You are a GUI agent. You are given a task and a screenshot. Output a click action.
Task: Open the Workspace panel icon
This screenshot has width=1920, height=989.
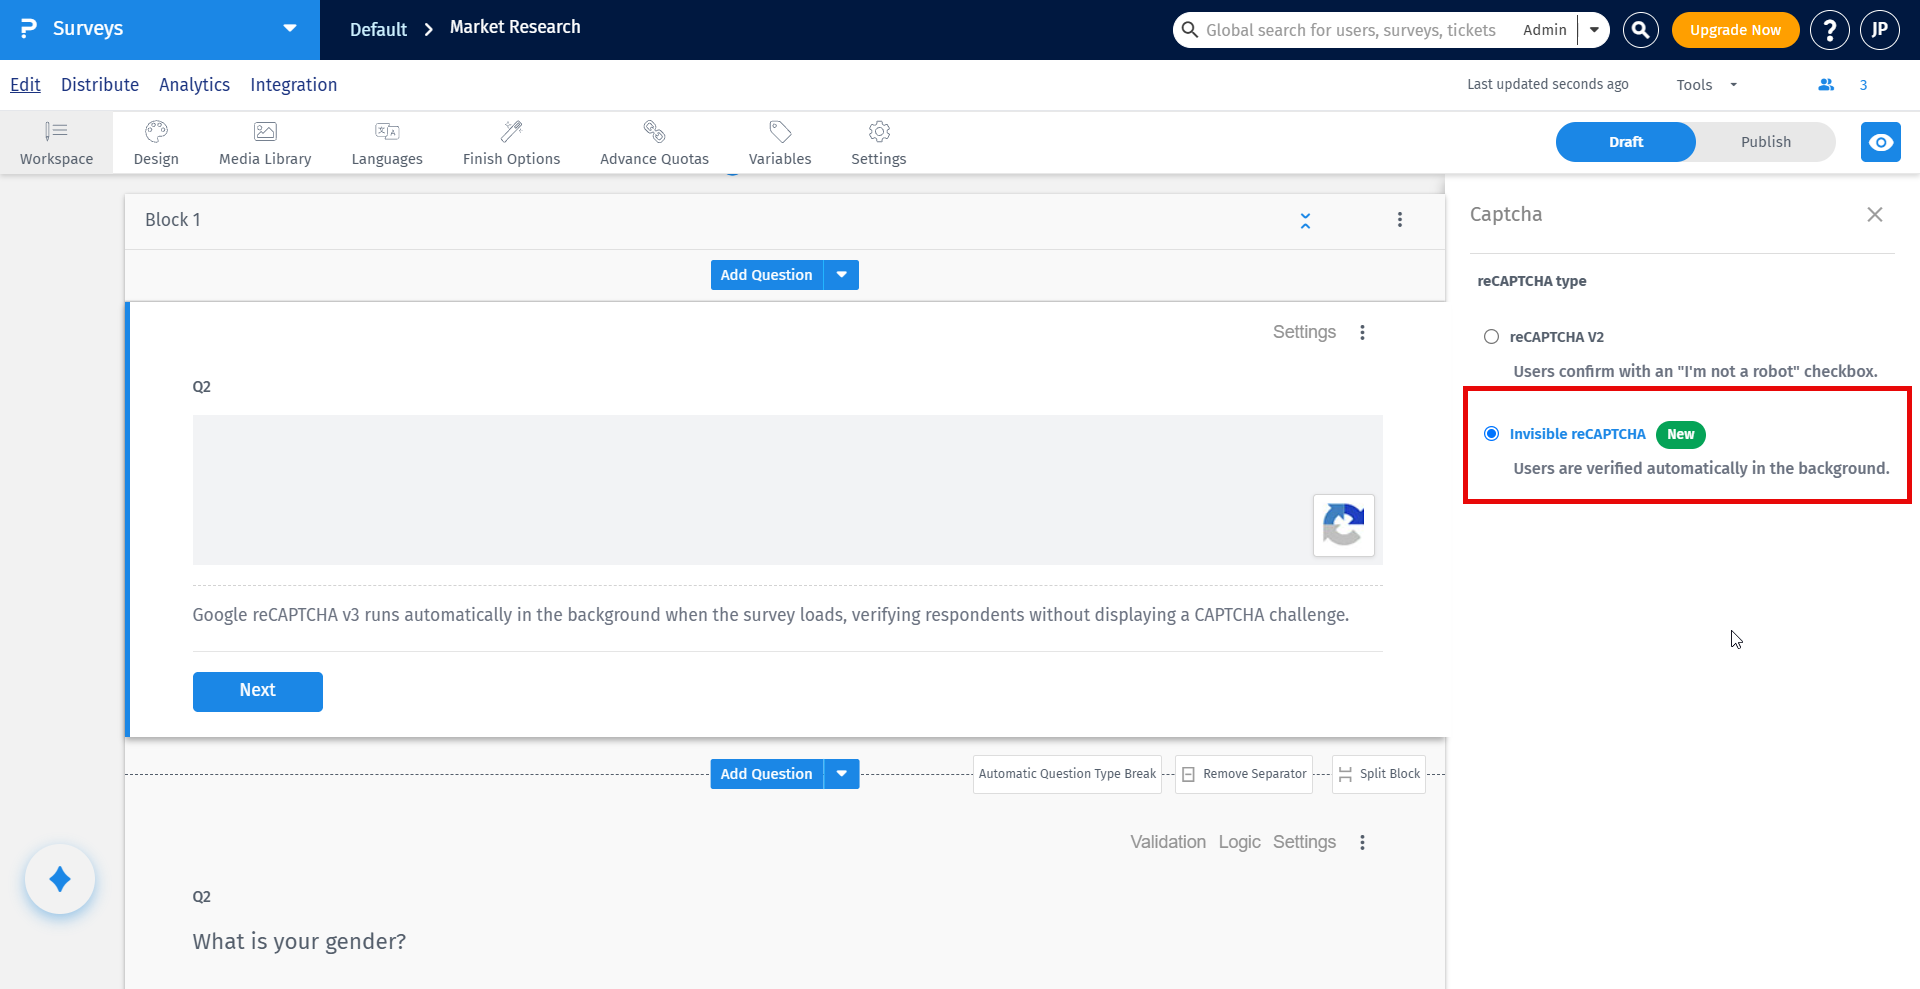[x=56, y=142]
